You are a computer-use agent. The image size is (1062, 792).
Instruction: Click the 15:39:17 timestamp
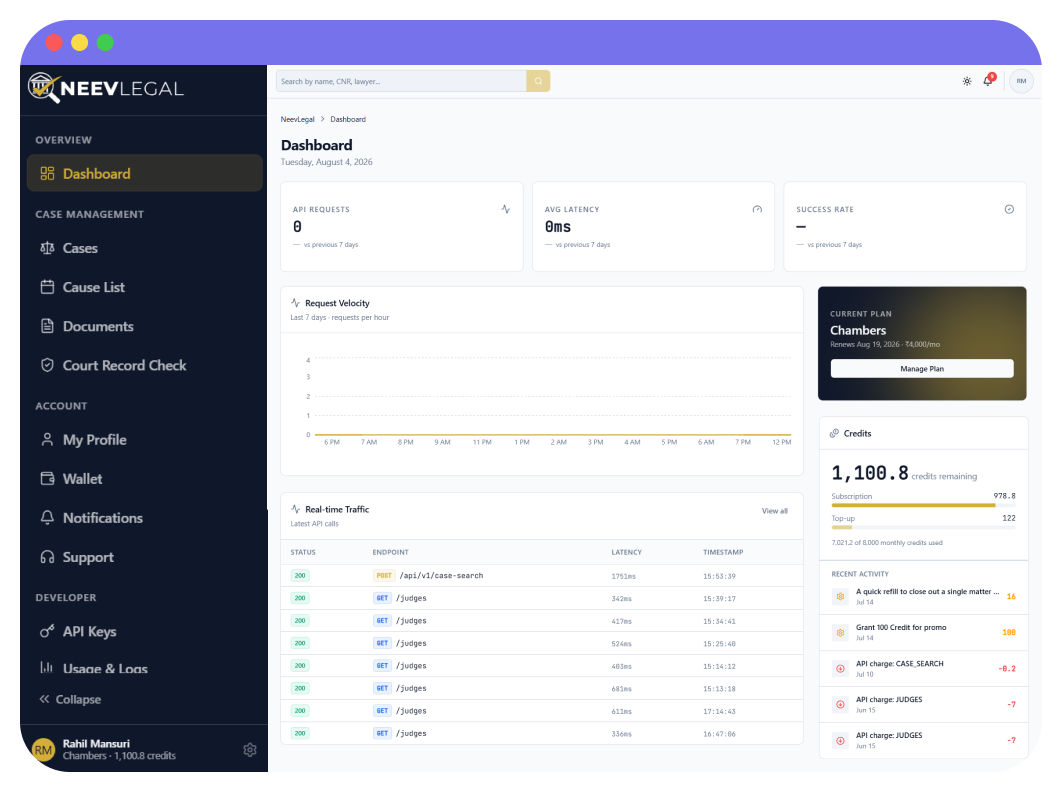(x=719, y=599)
